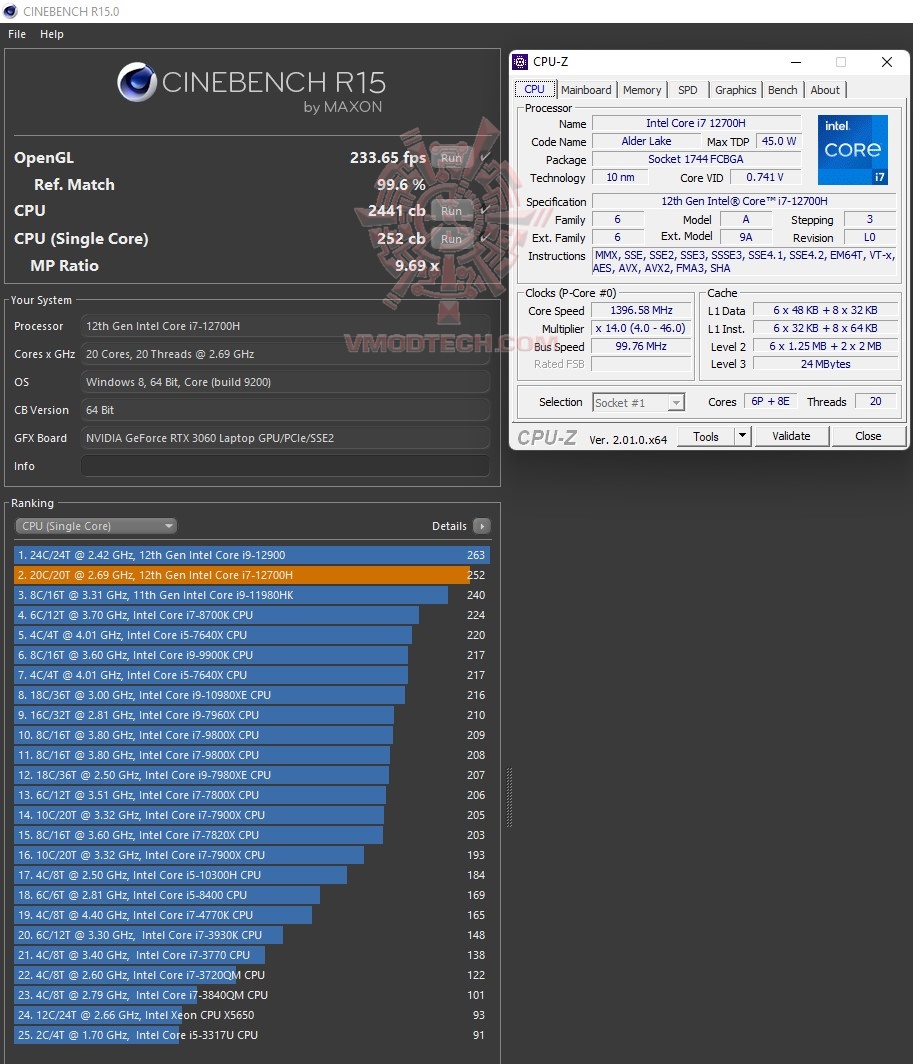The width and height of the screenshot is (913, 1064).
Task: Select ranking row 20 Core i7-3930K
Action: [x=252, y=935]
